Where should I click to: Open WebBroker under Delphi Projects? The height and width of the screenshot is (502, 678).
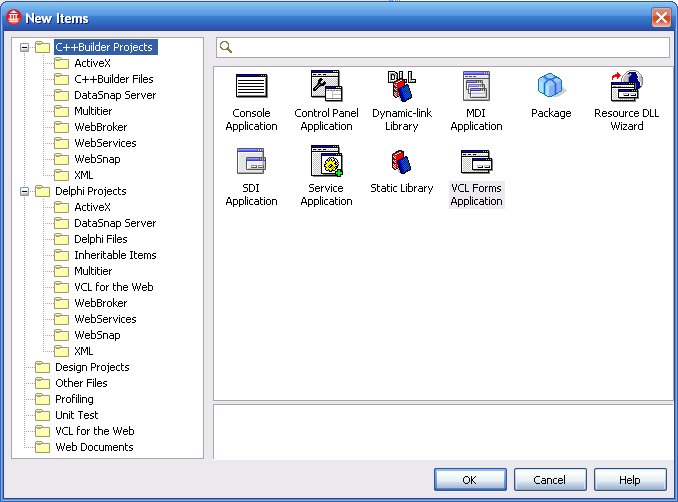[101, 303]
